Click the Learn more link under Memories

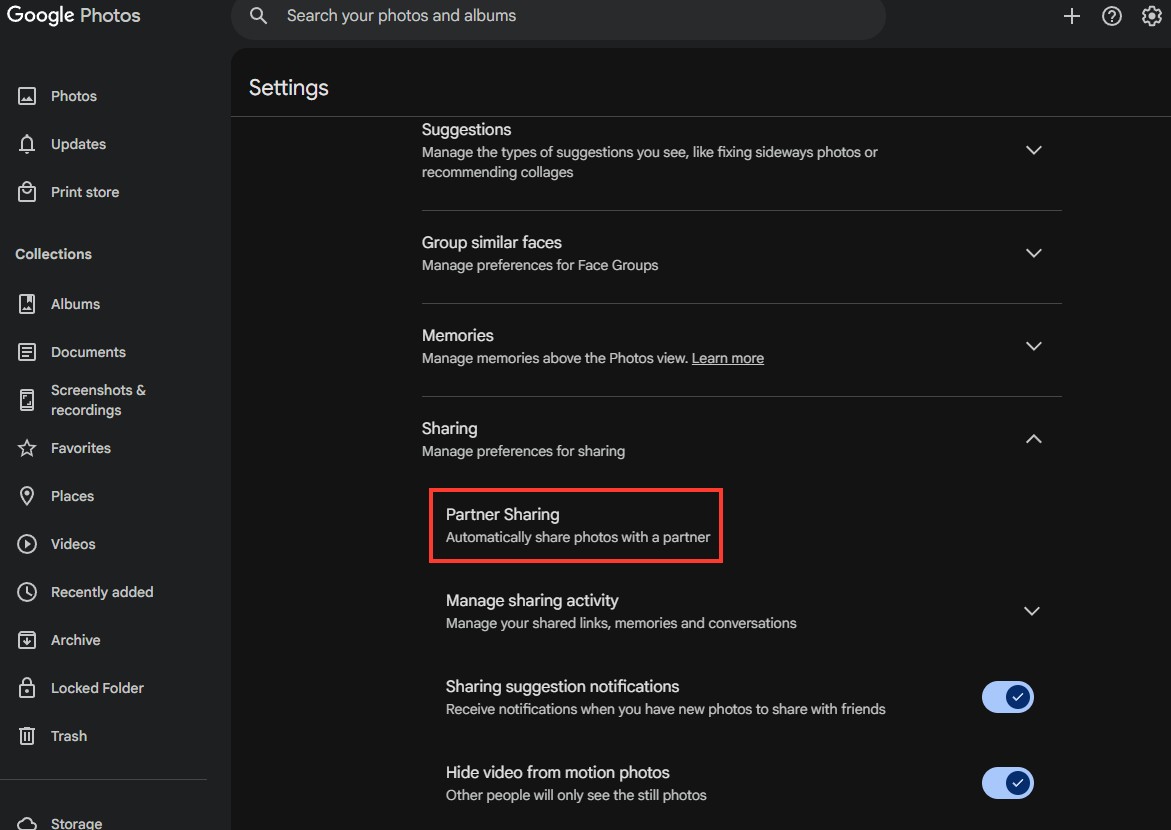[727, 359]
